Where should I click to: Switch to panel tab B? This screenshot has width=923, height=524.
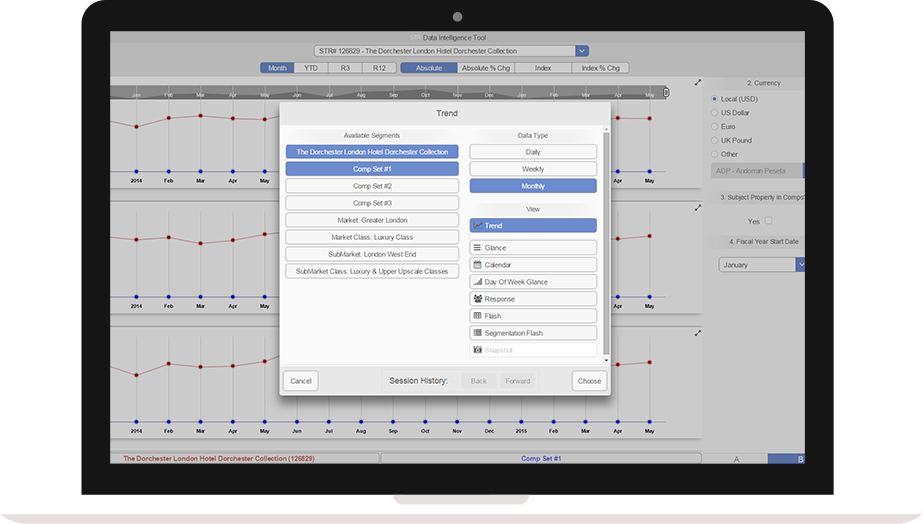point(787,459)
